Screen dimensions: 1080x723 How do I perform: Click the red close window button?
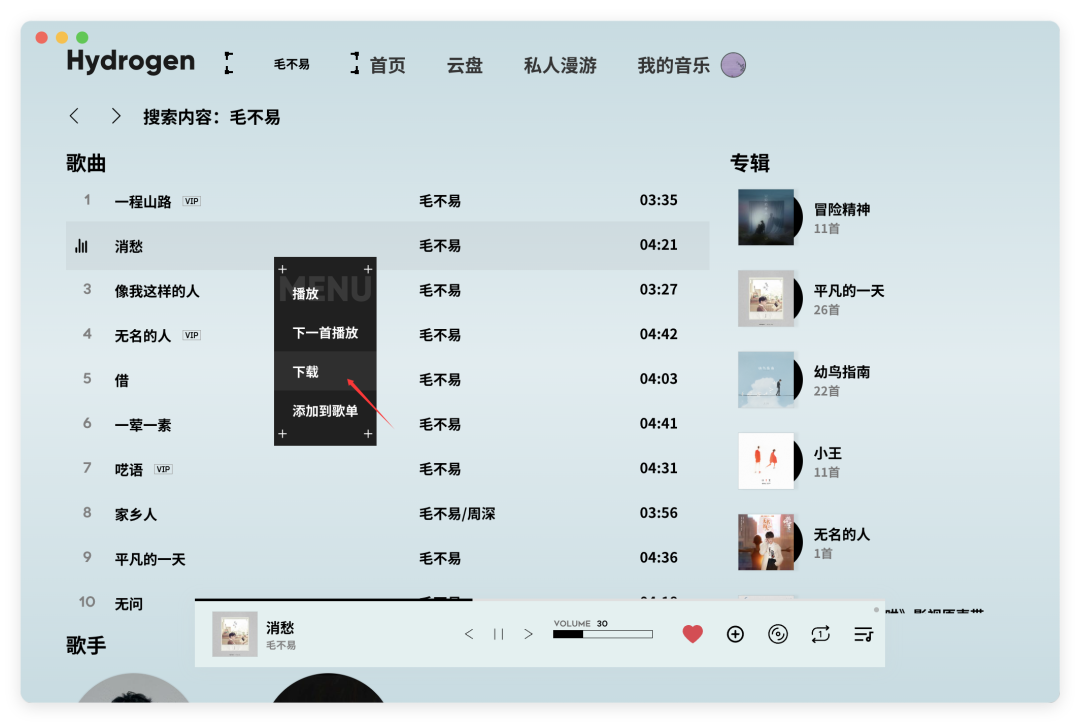click(41, 37)
